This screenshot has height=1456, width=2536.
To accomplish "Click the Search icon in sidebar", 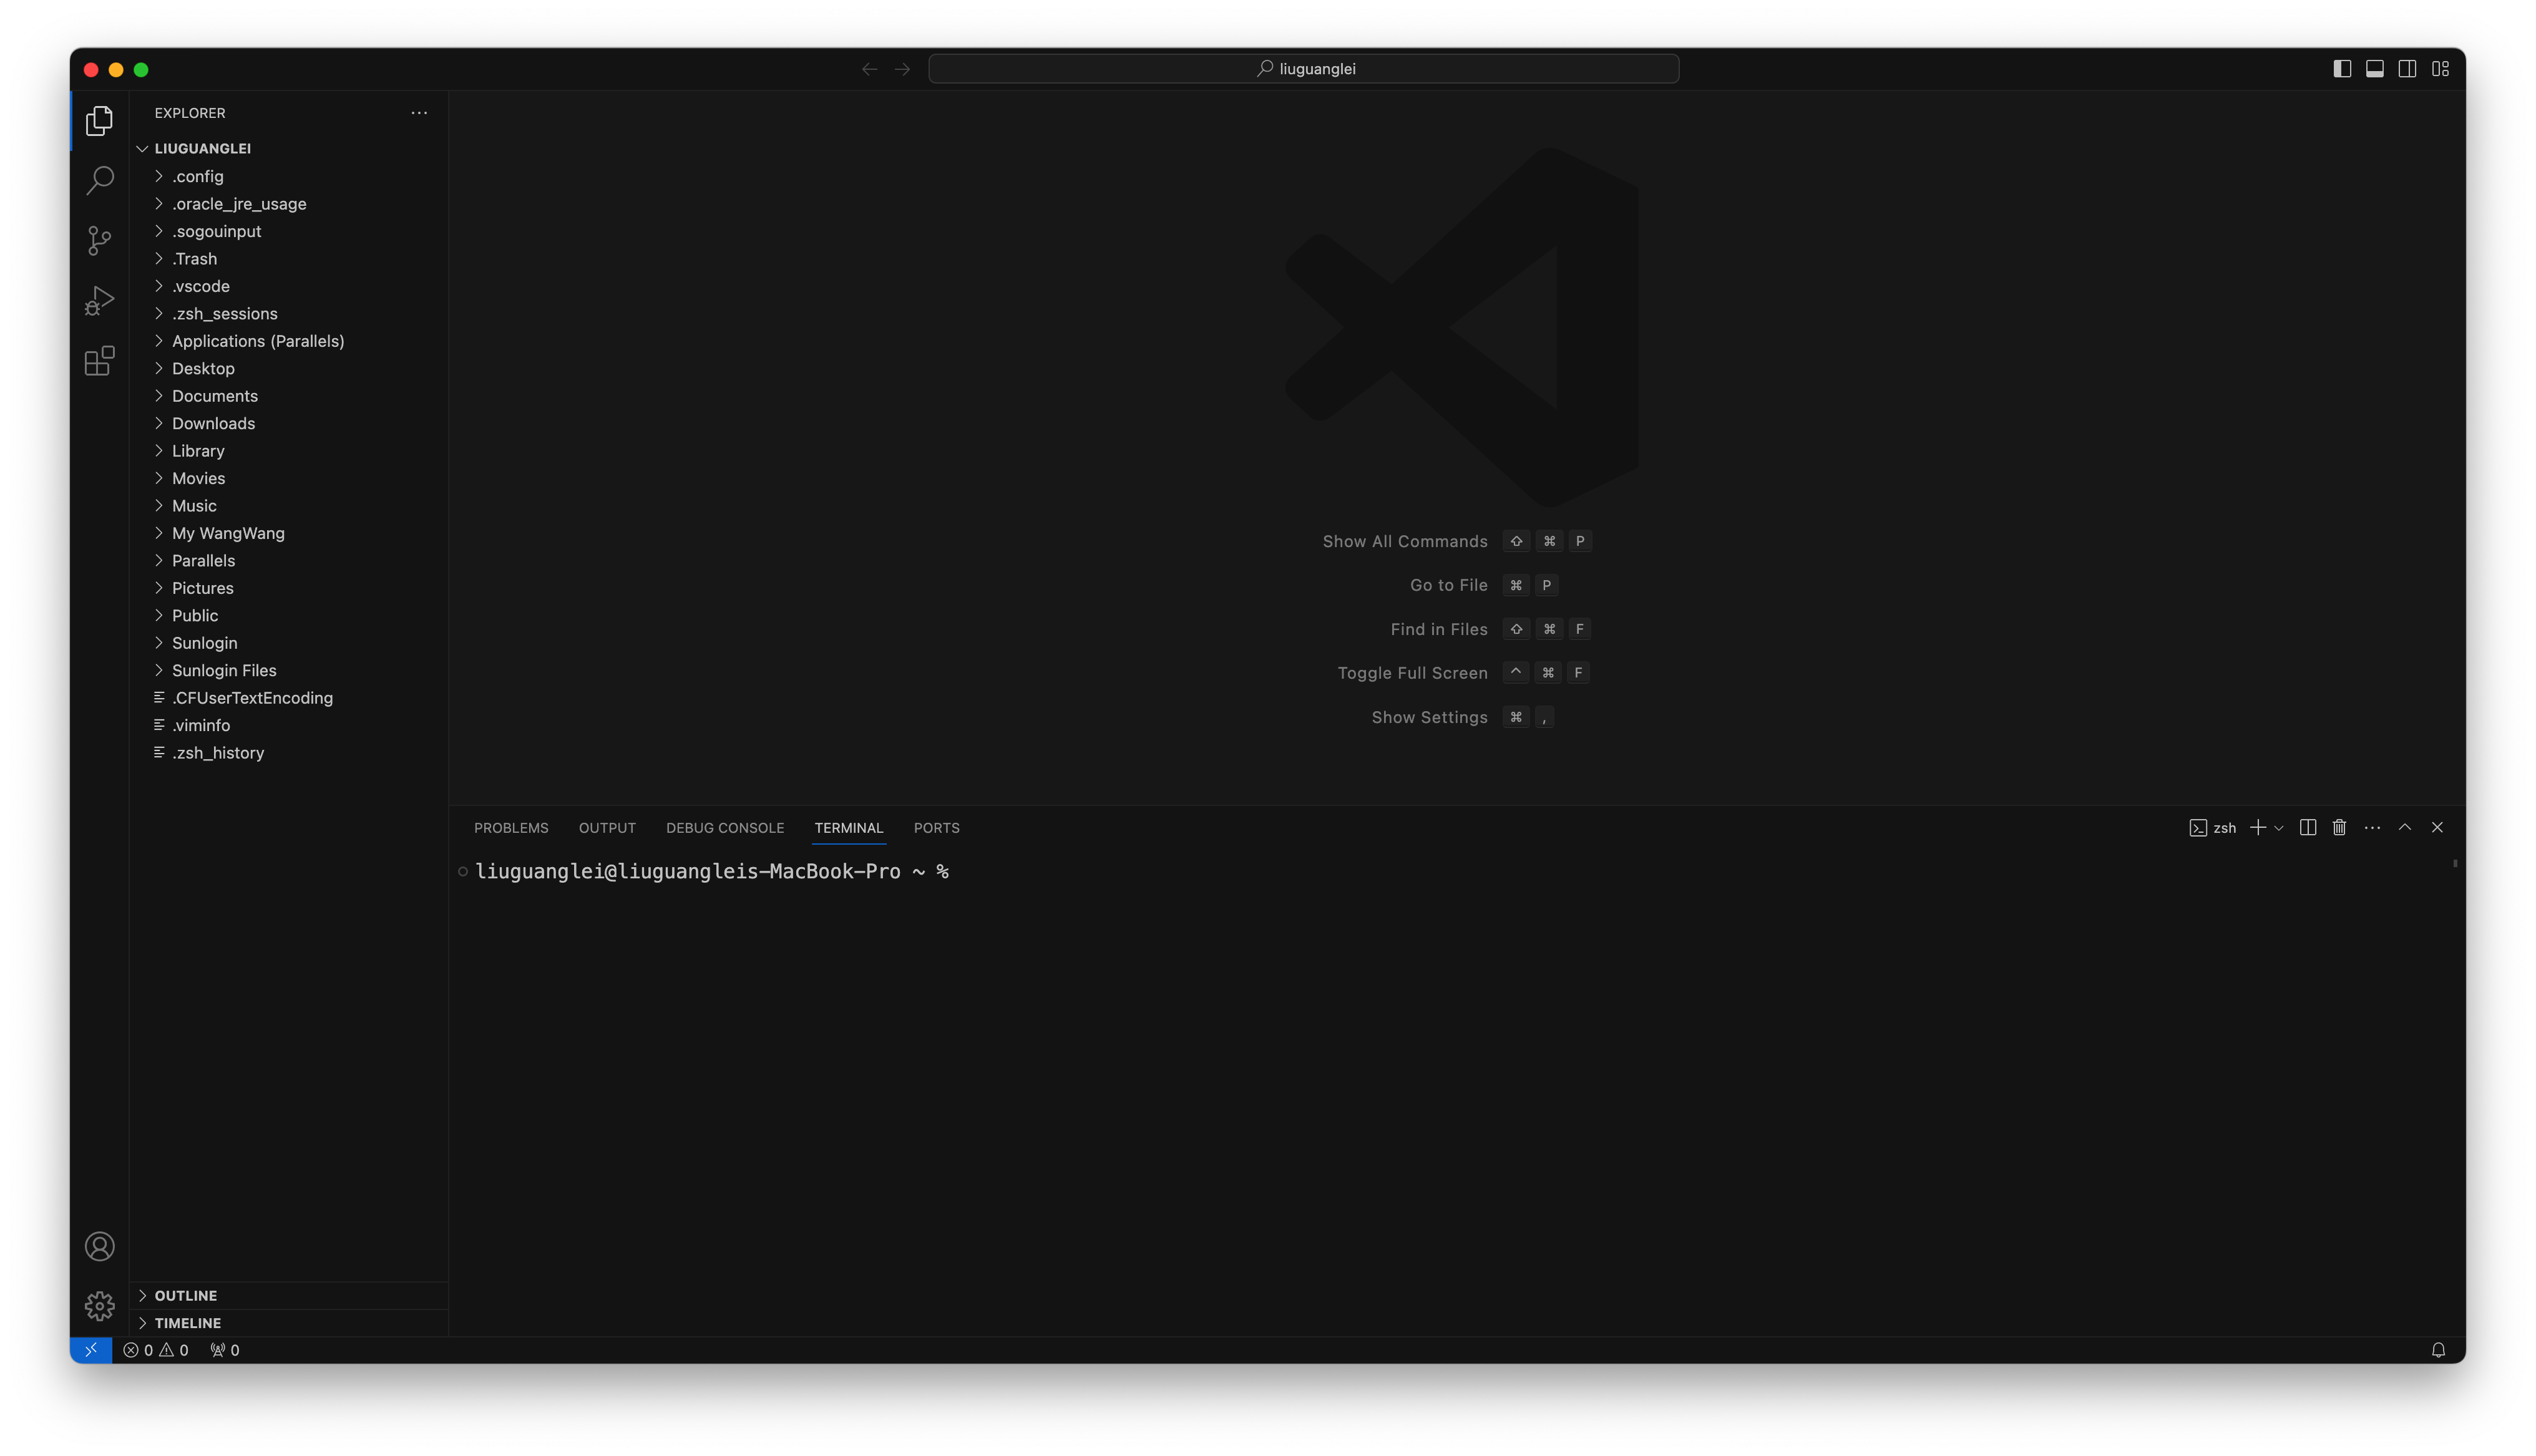I will coord(99,180).
